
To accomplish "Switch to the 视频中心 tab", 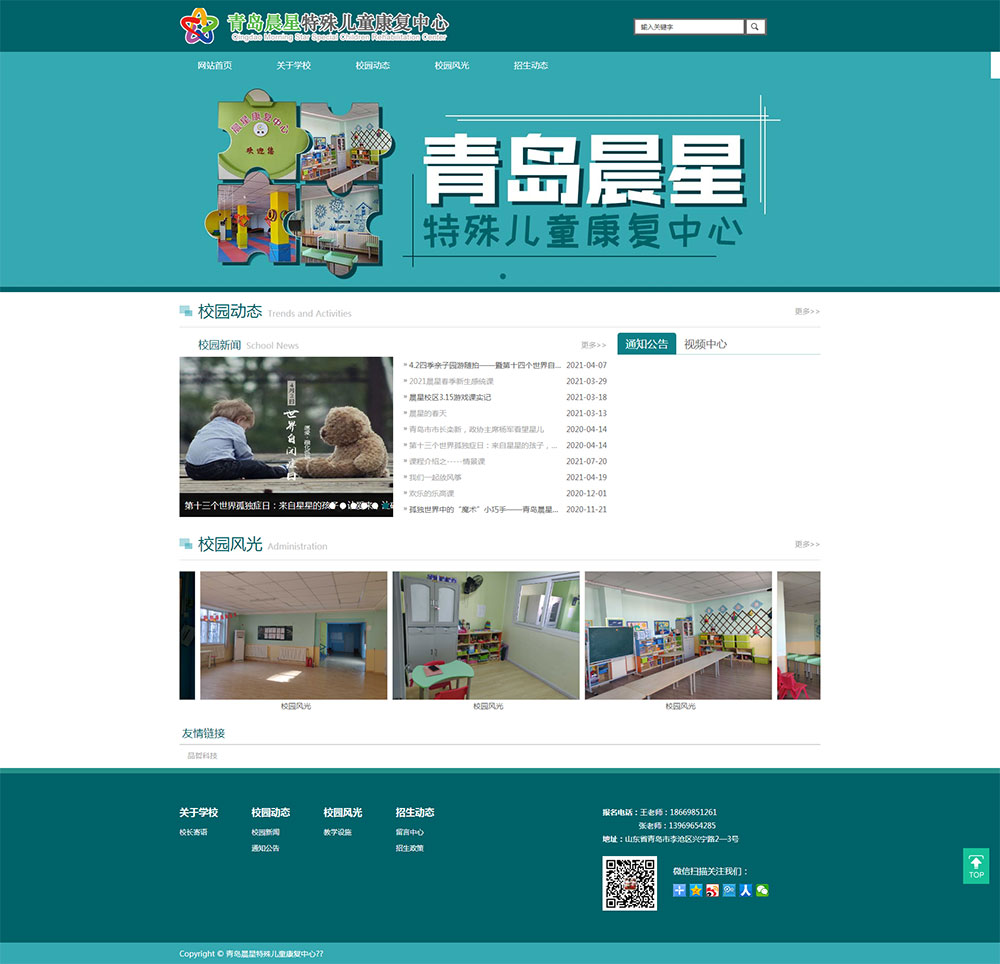I will [705, 344].
